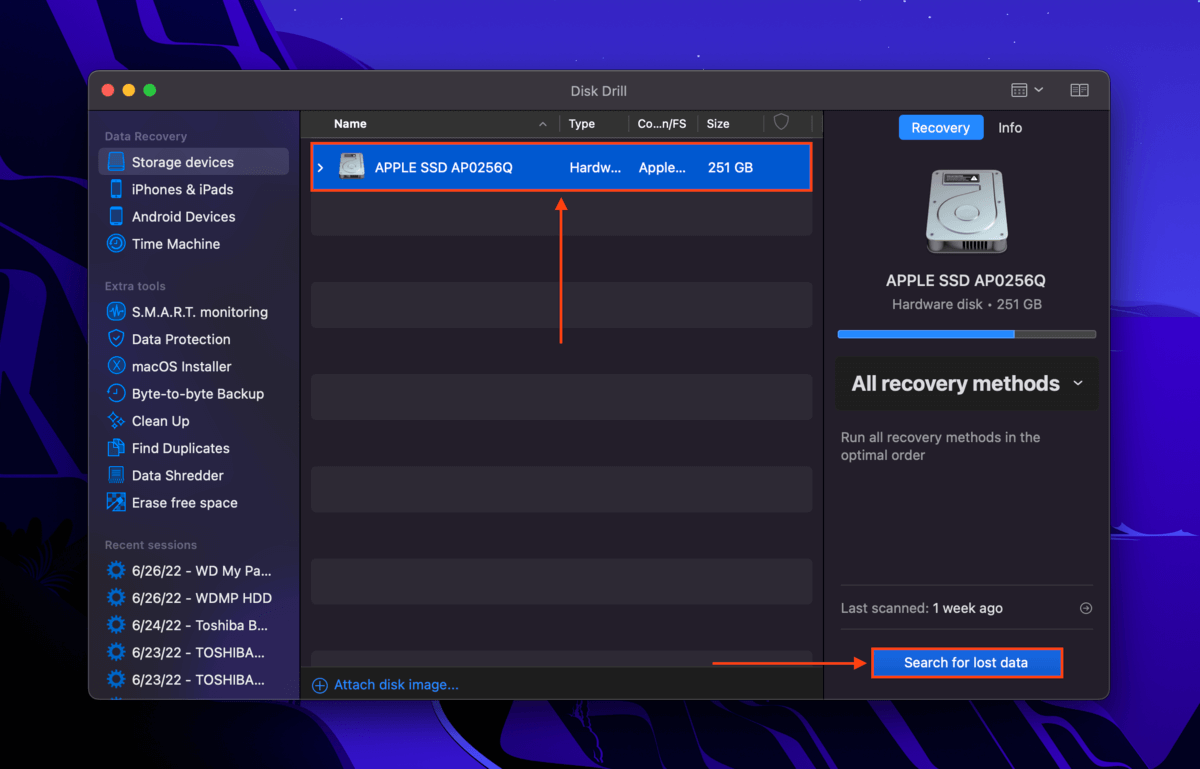Click the Last scanned: 1 week ago text

[922, 608]
